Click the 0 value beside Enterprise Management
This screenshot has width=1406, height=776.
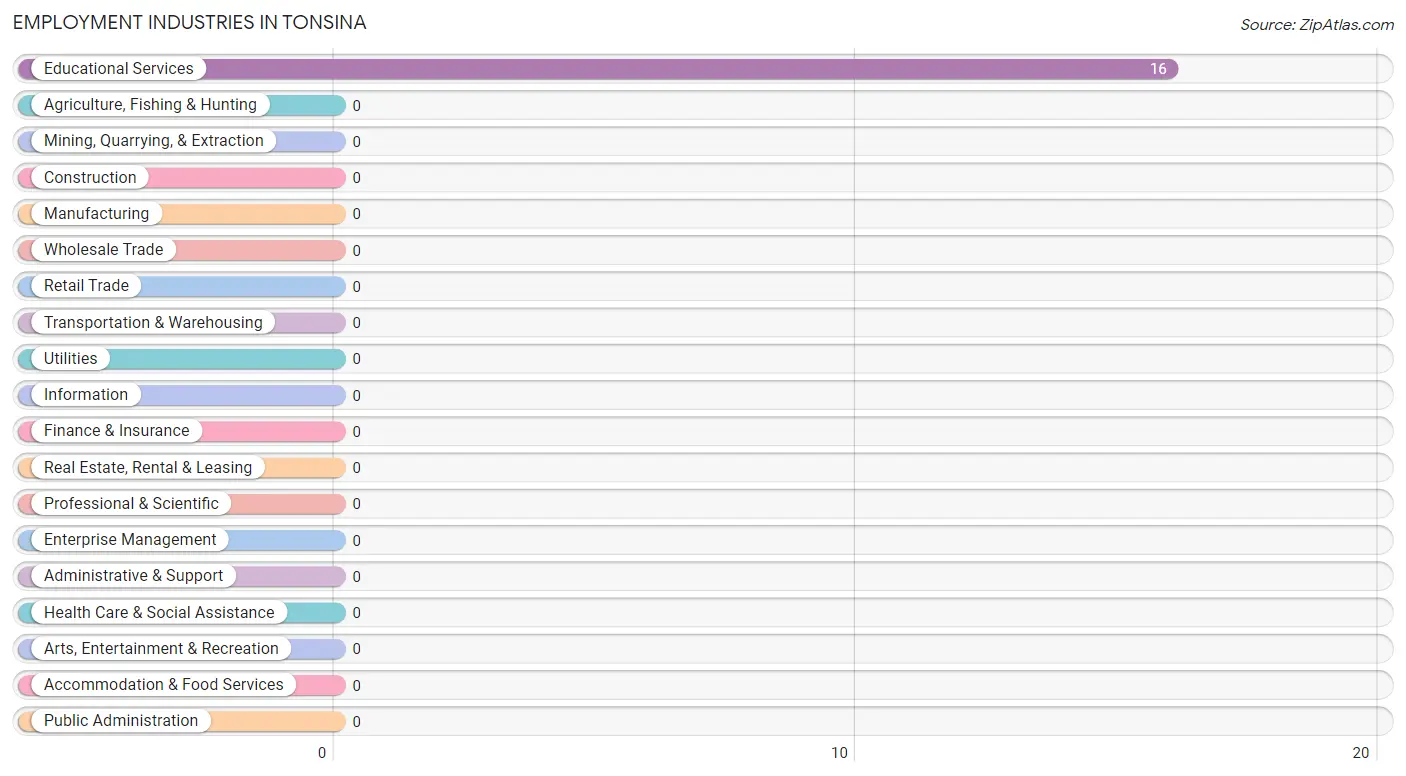(x=356, y=541)
